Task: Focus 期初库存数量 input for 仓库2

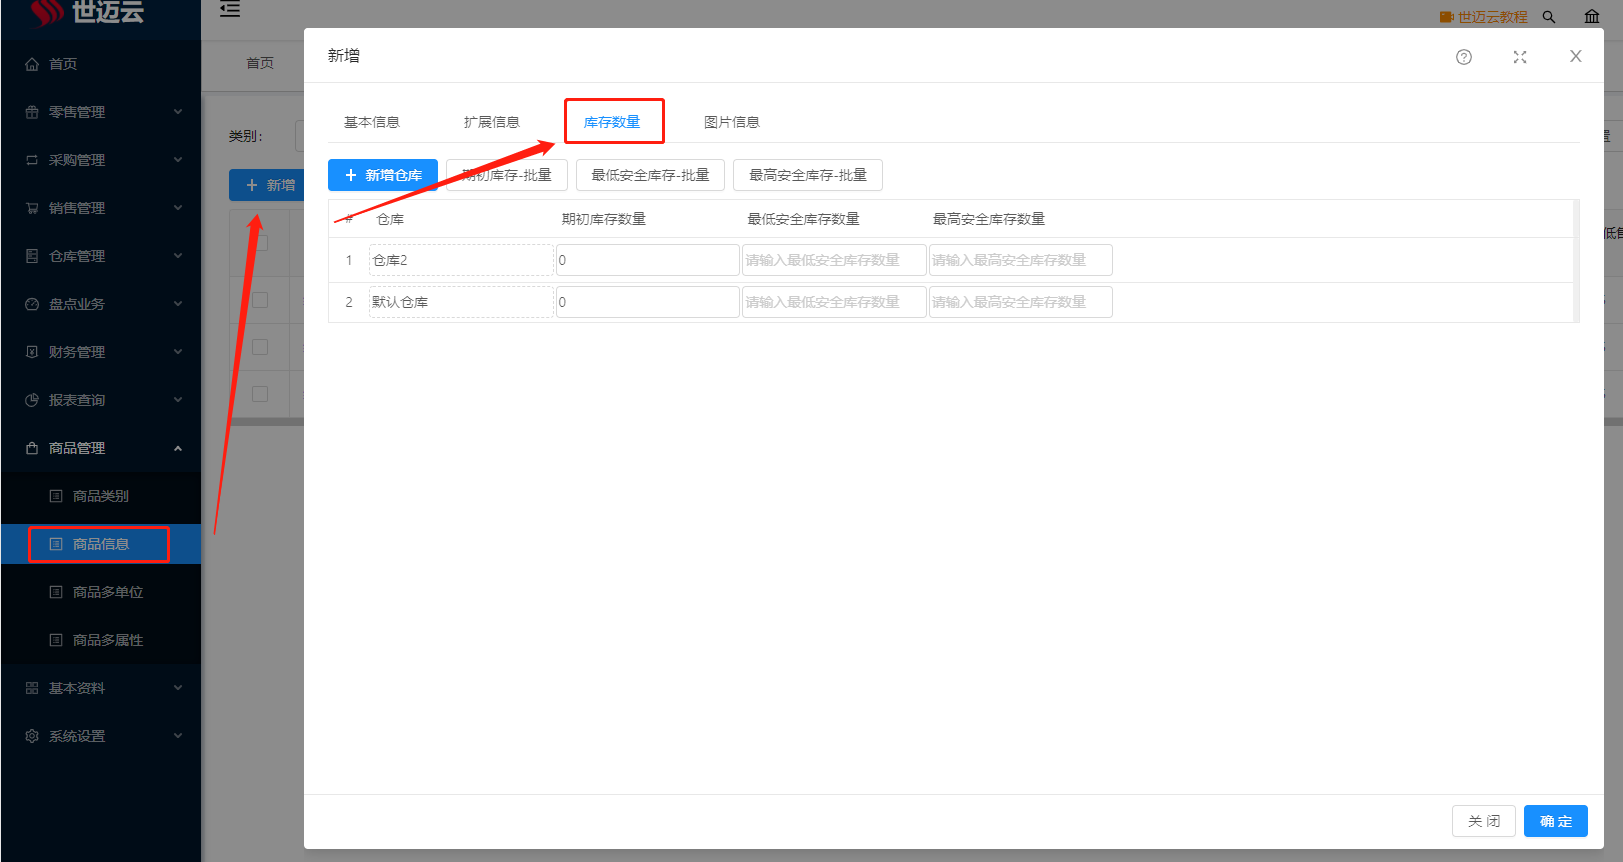Action: [648, 260]
